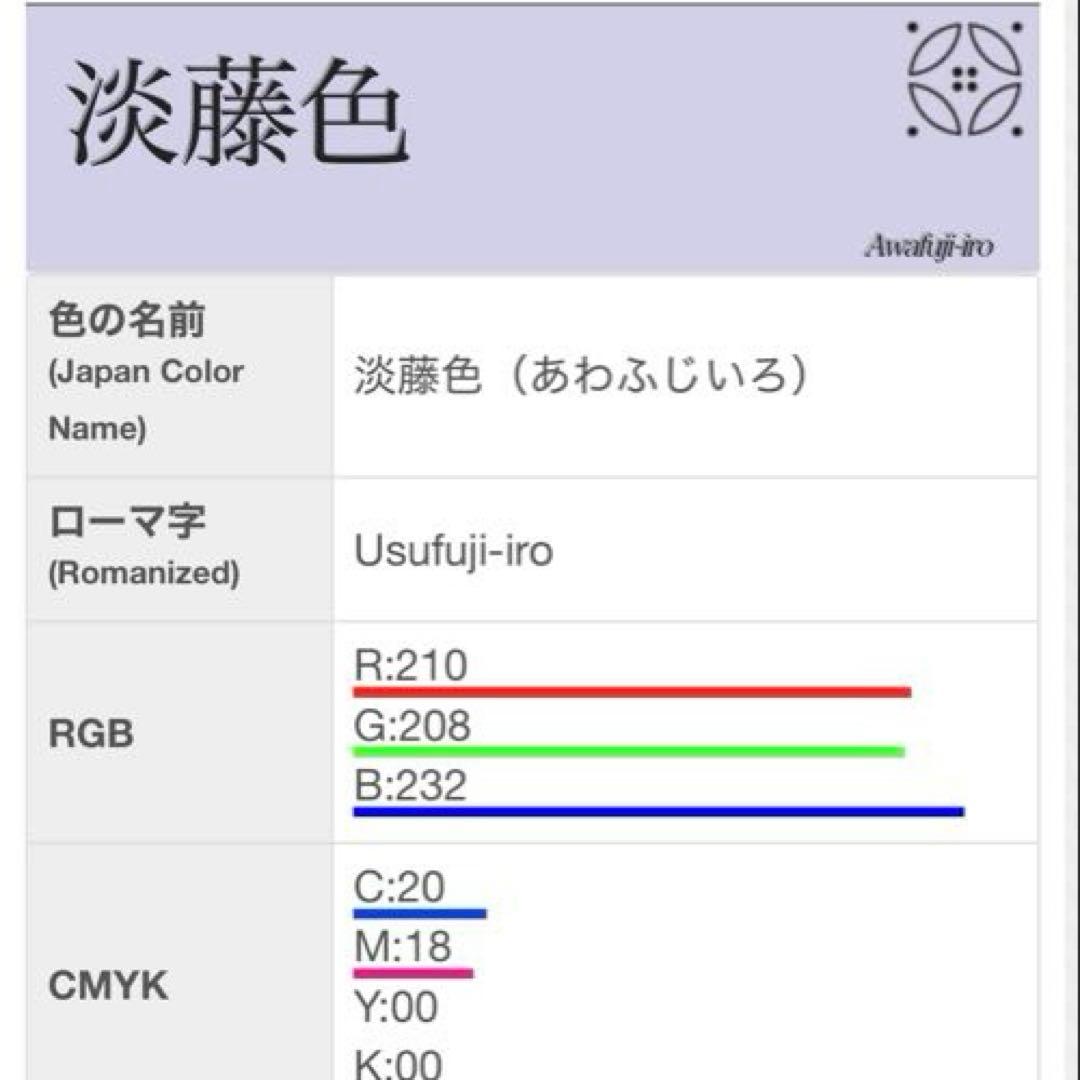Click the green G value bar
This screenshot has width=1080, height=1080.
(x=628, y=751)
